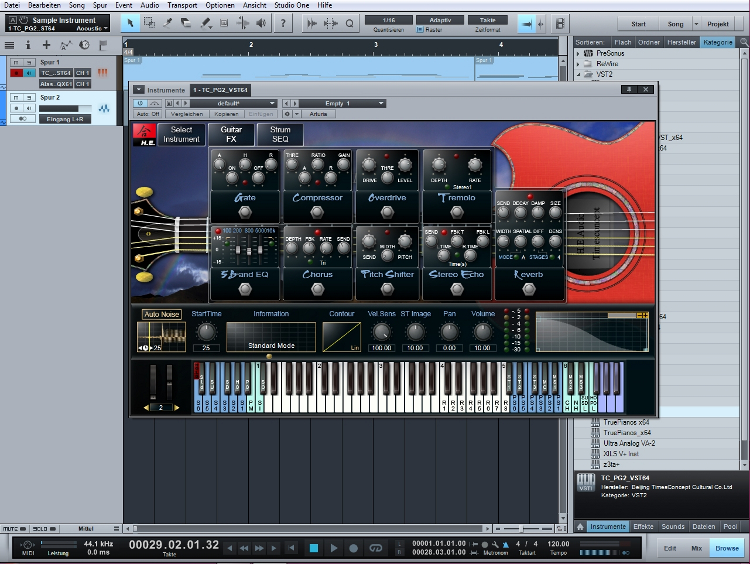Select the range selection tool
Image resolution: width=750 pixels, height=564 pixels.
149,23
